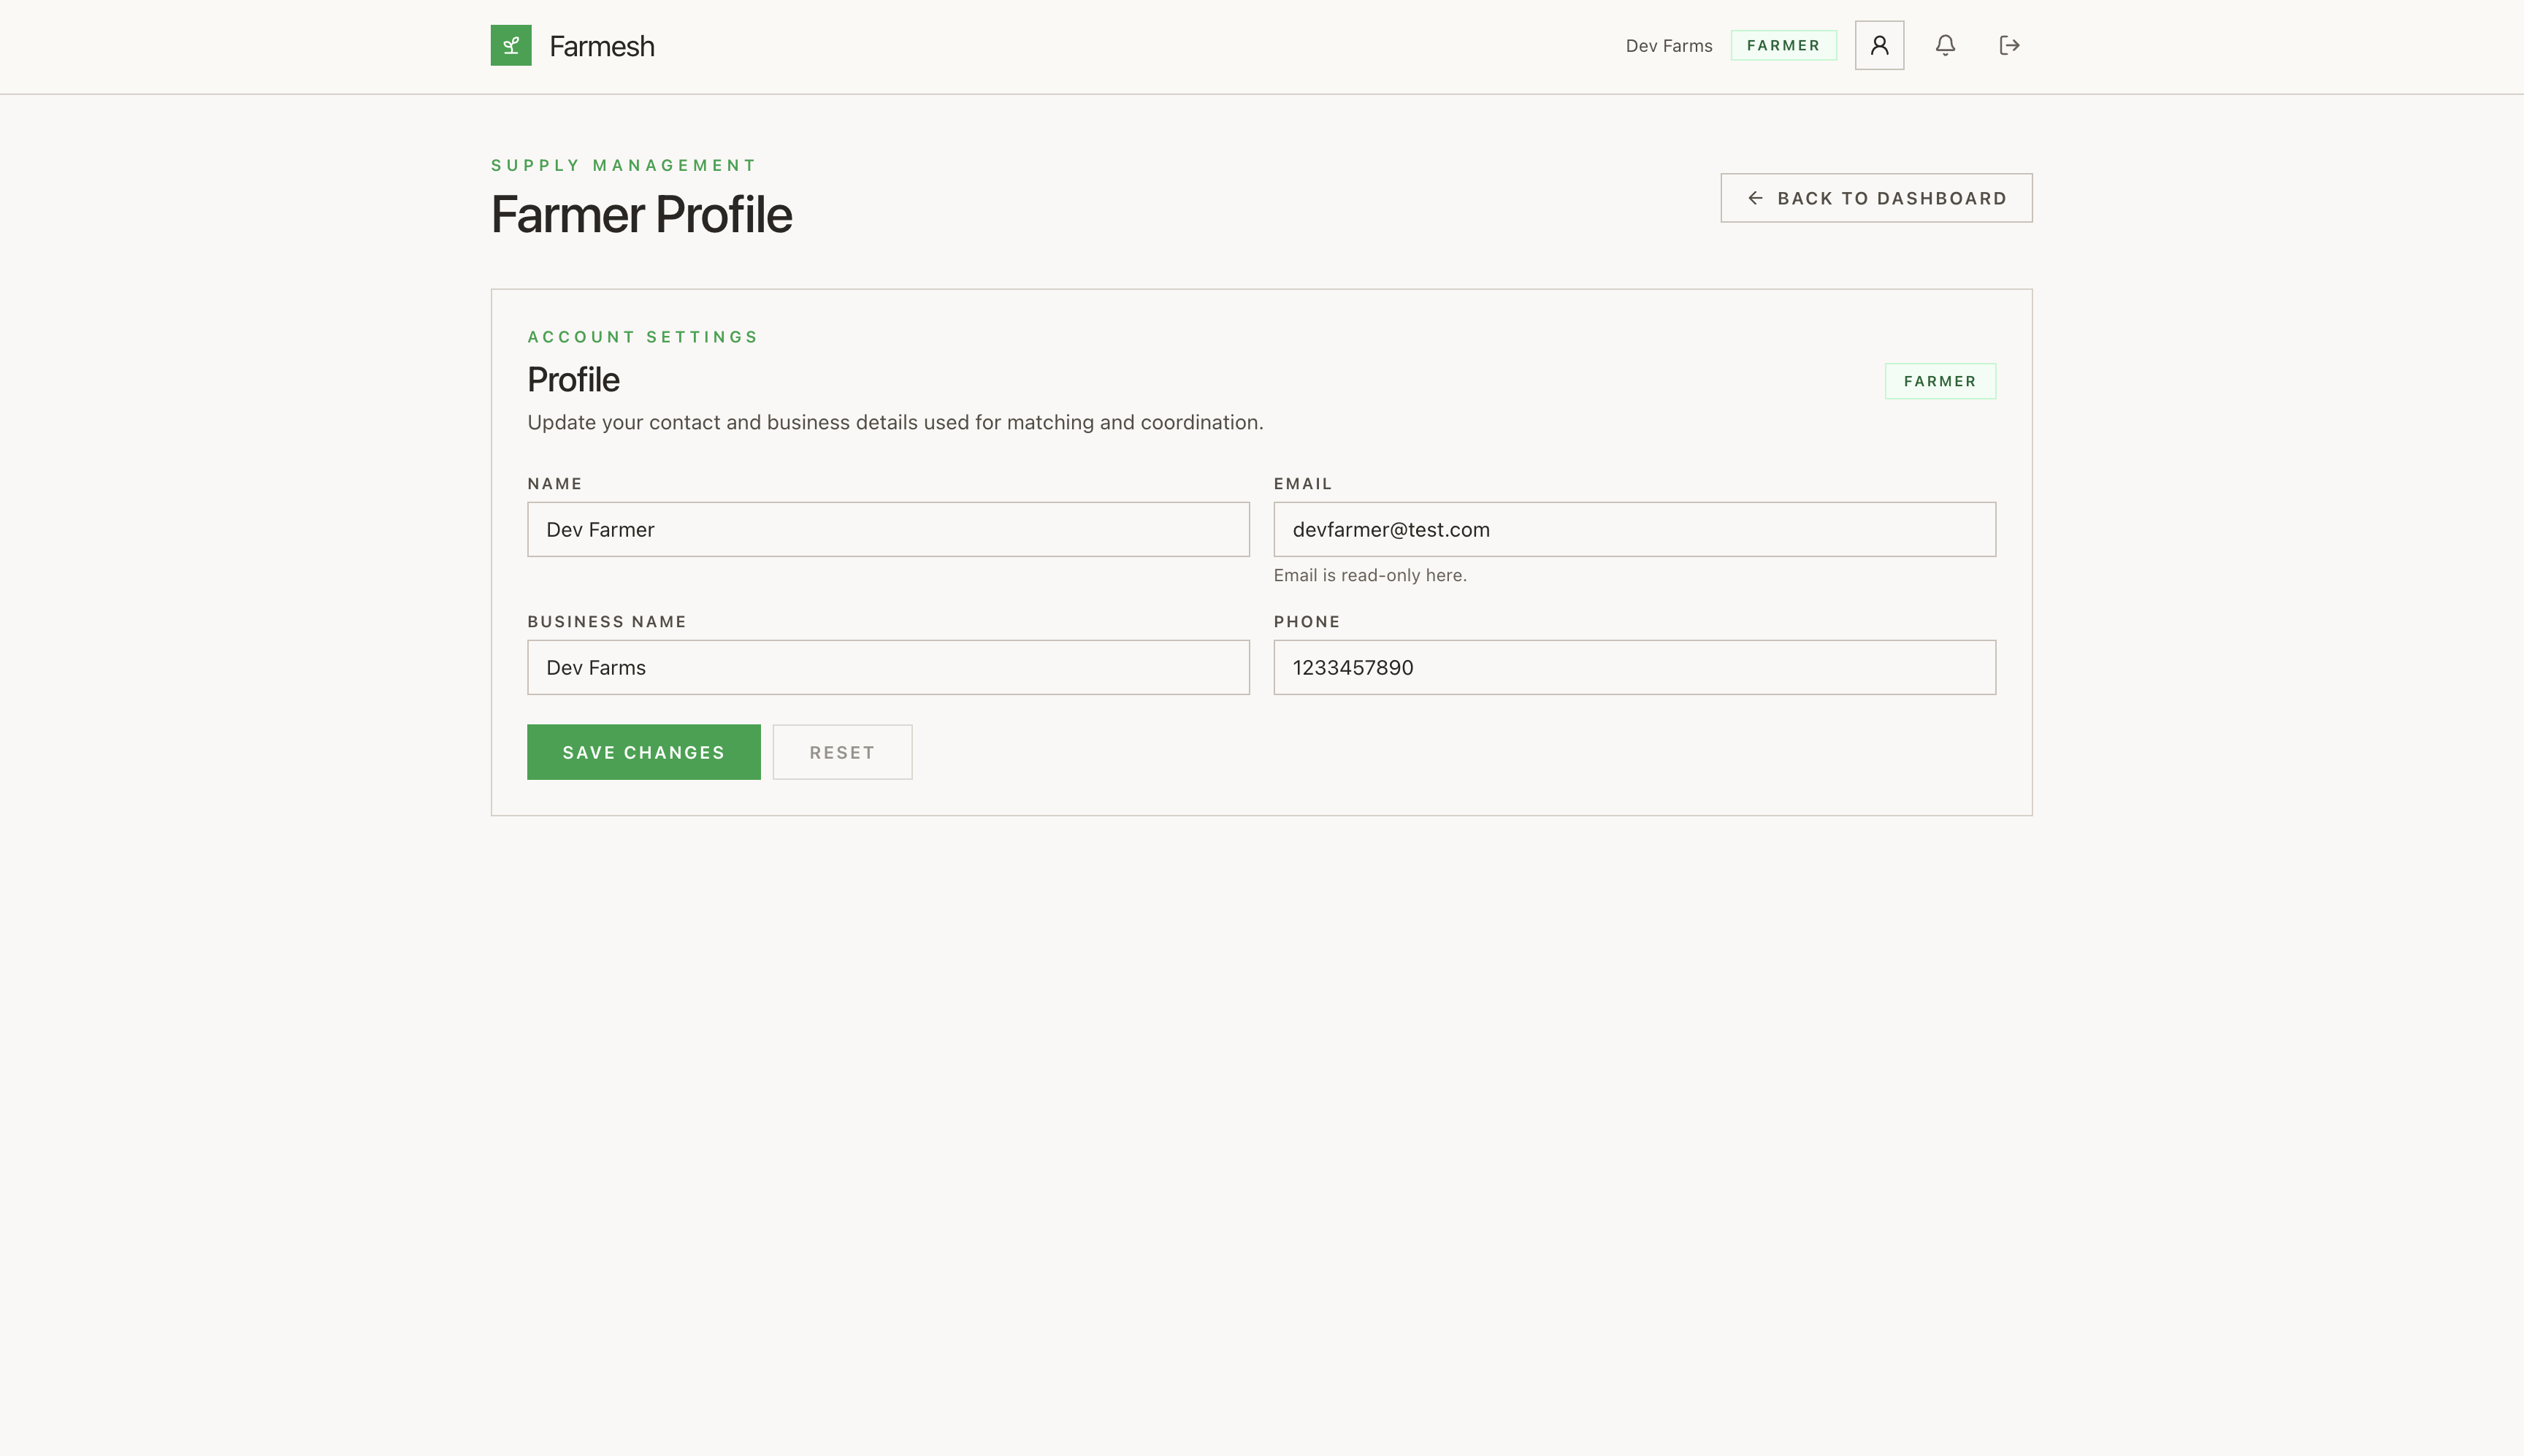Viewport: 2524px width, 1456px height.
Task: Click the logout arrow icon
Action: coord(2009,45)
